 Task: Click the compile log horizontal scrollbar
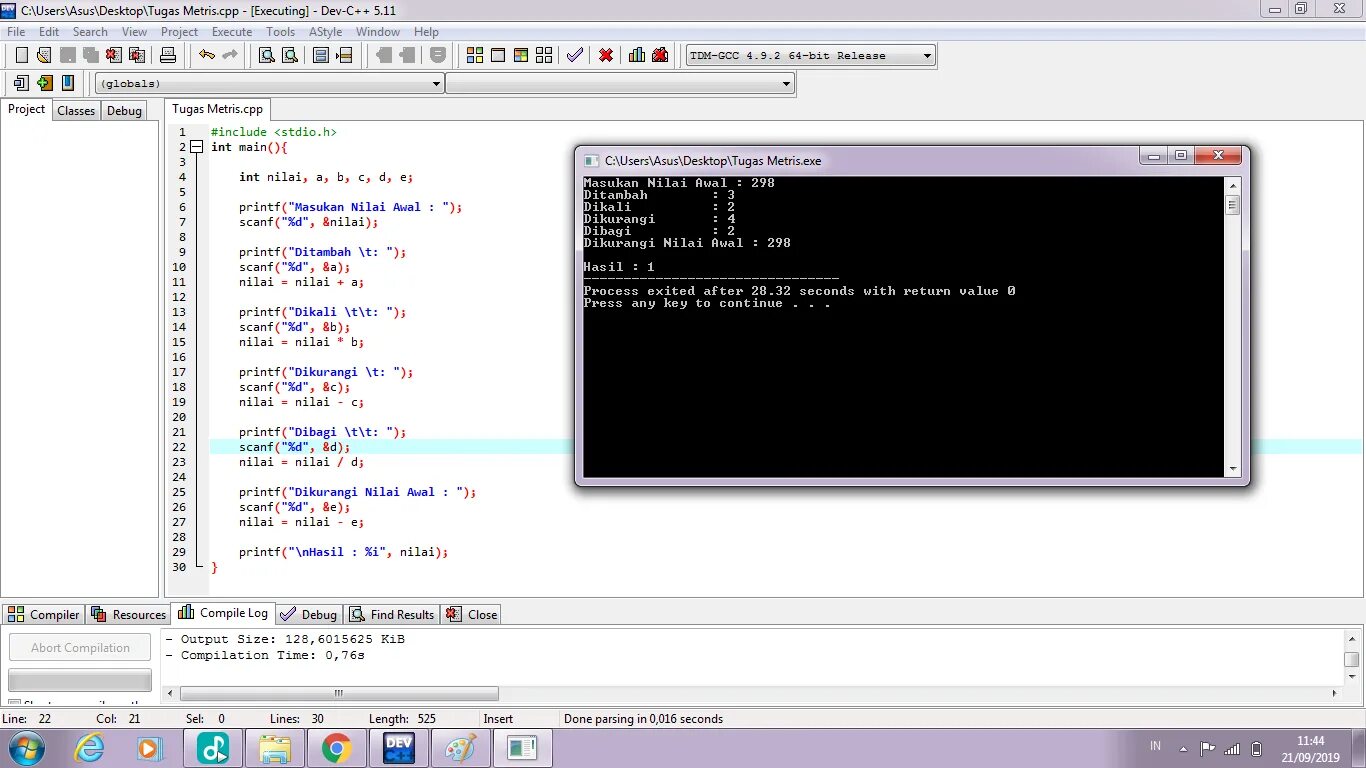click(x=339, y=693)
